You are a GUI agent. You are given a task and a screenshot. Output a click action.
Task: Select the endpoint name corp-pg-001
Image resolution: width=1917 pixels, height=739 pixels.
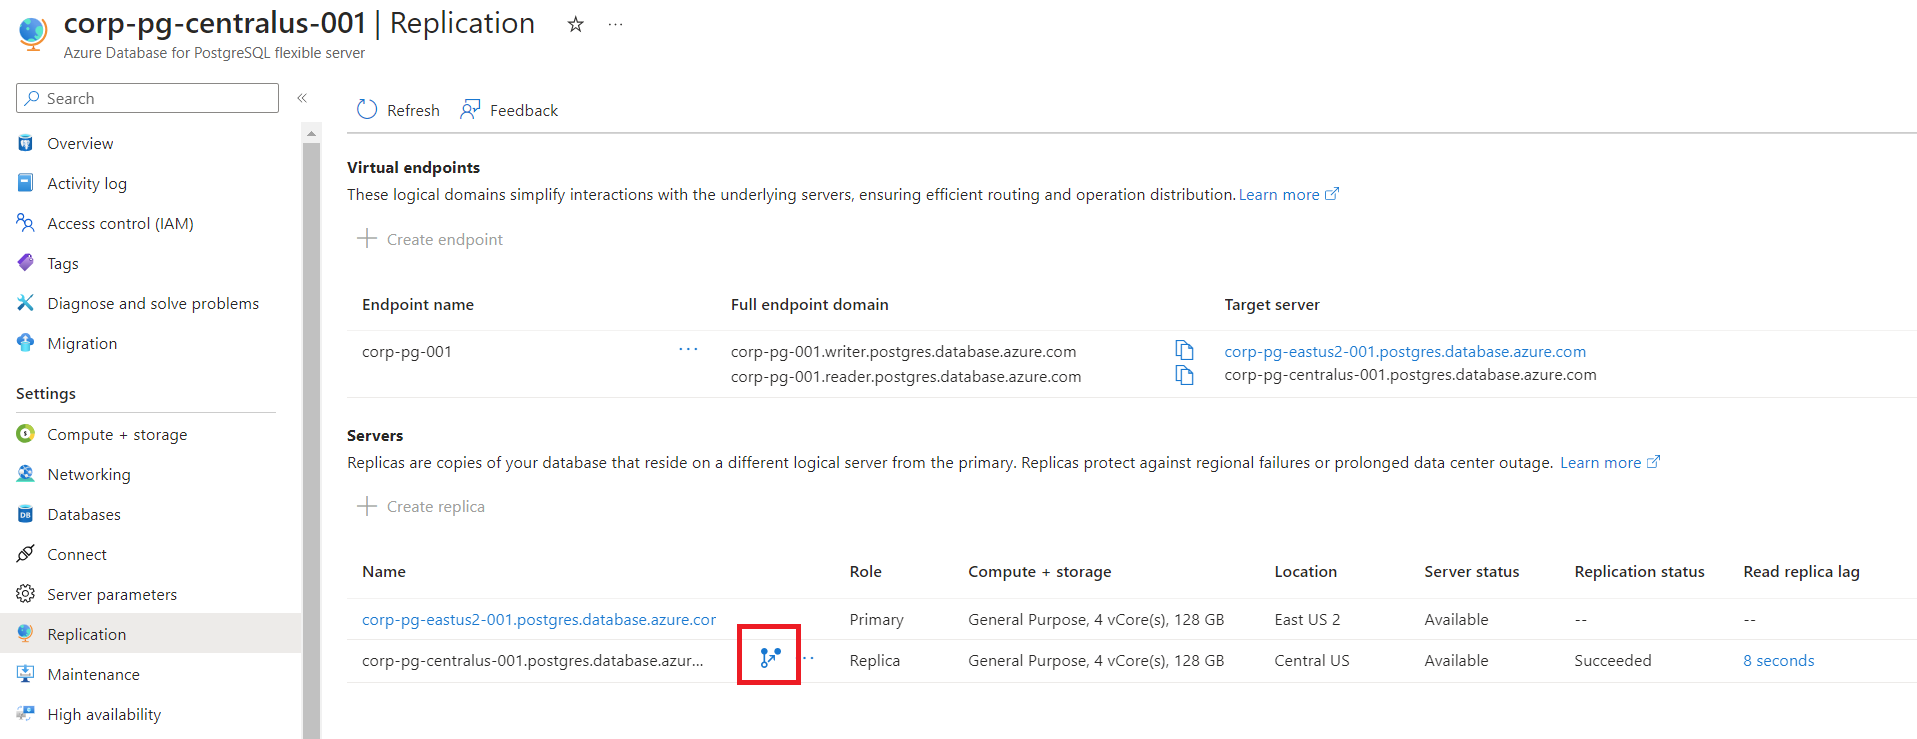407,351
